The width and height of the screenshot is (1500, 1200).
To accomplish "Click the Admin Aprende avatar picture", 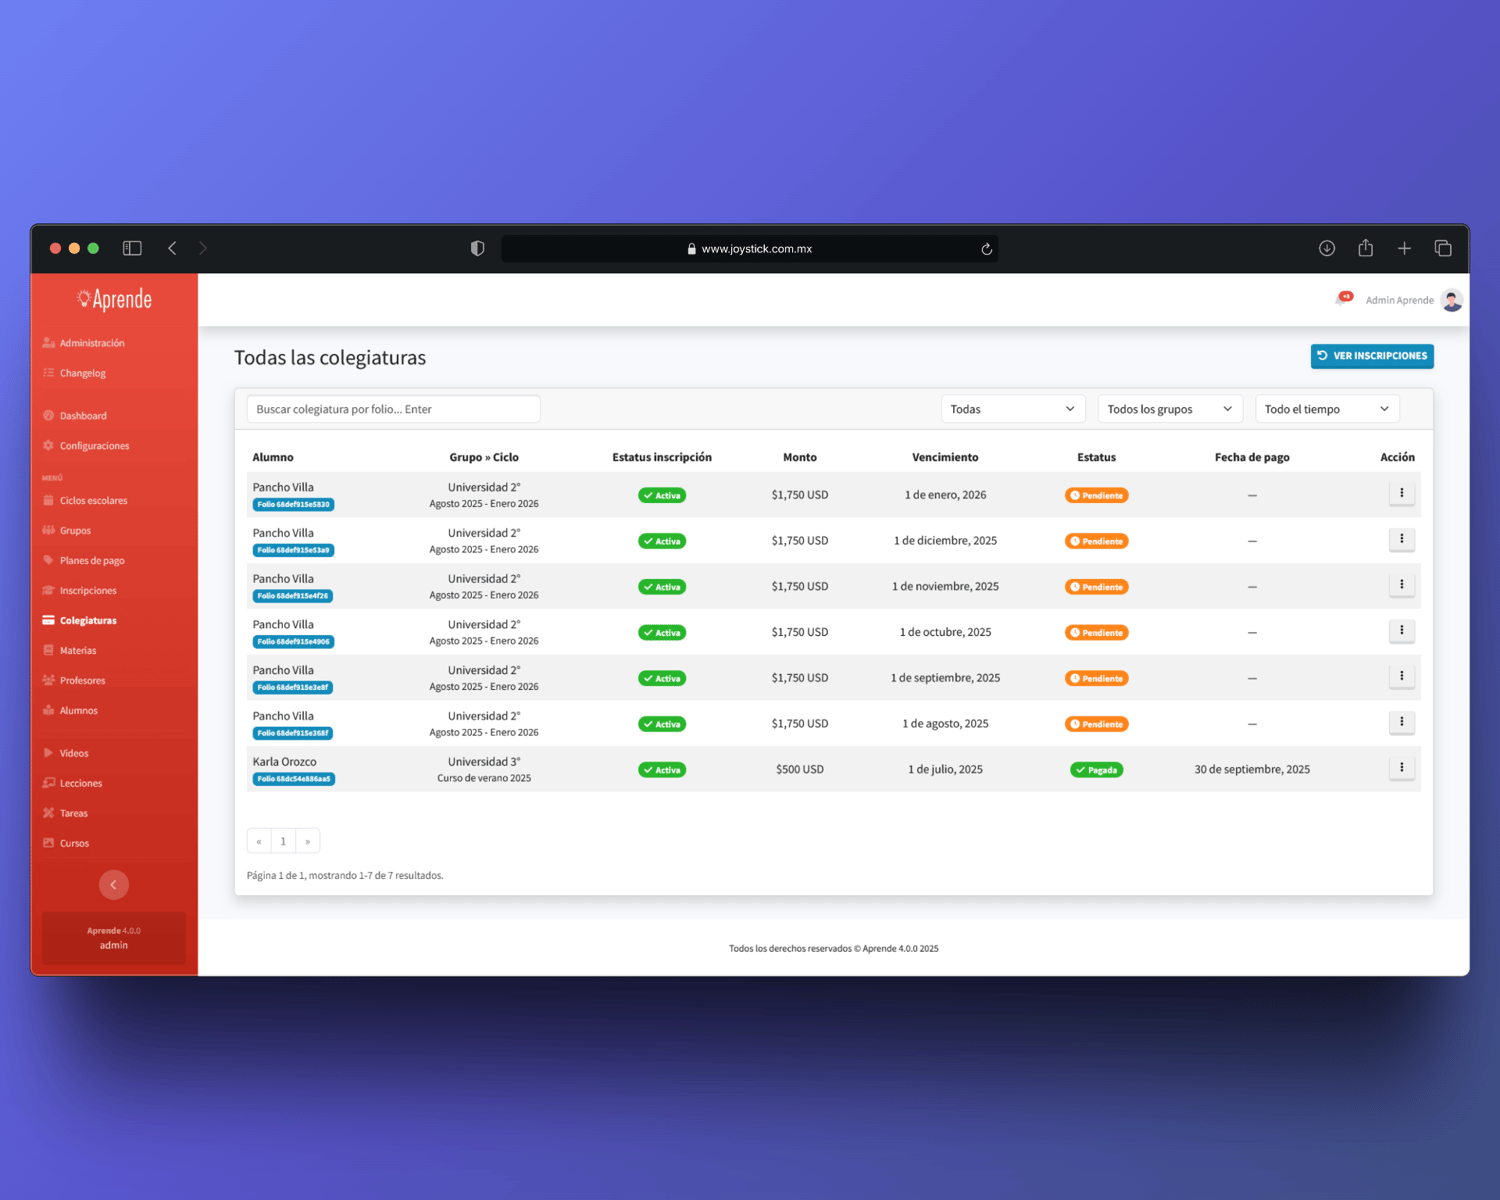I will (x=1452, y=300).
